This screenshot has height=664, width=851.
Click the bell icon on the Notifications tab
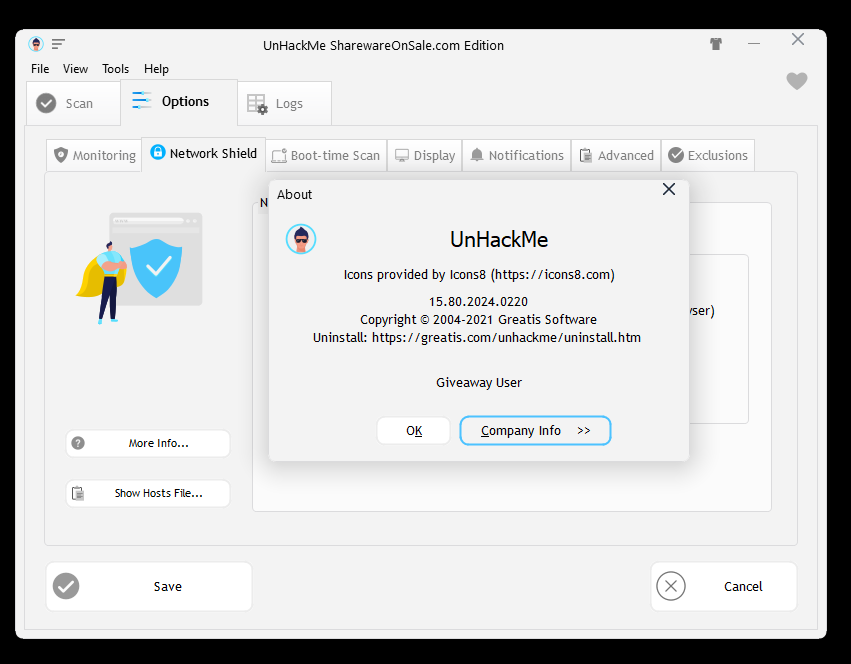coord(477,155)
